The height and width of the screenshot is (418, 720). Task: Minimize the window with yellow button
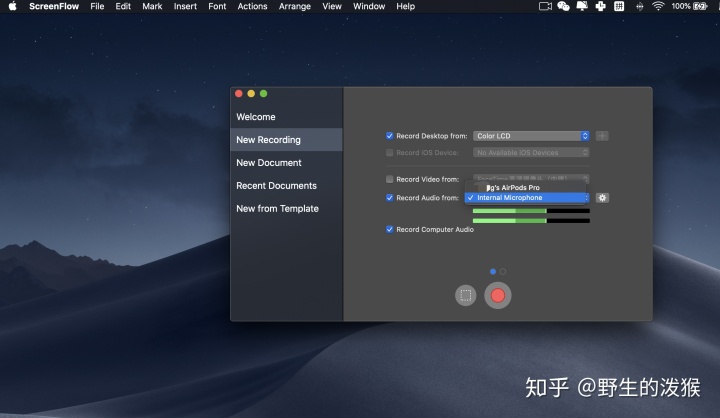tap(251, 94)
